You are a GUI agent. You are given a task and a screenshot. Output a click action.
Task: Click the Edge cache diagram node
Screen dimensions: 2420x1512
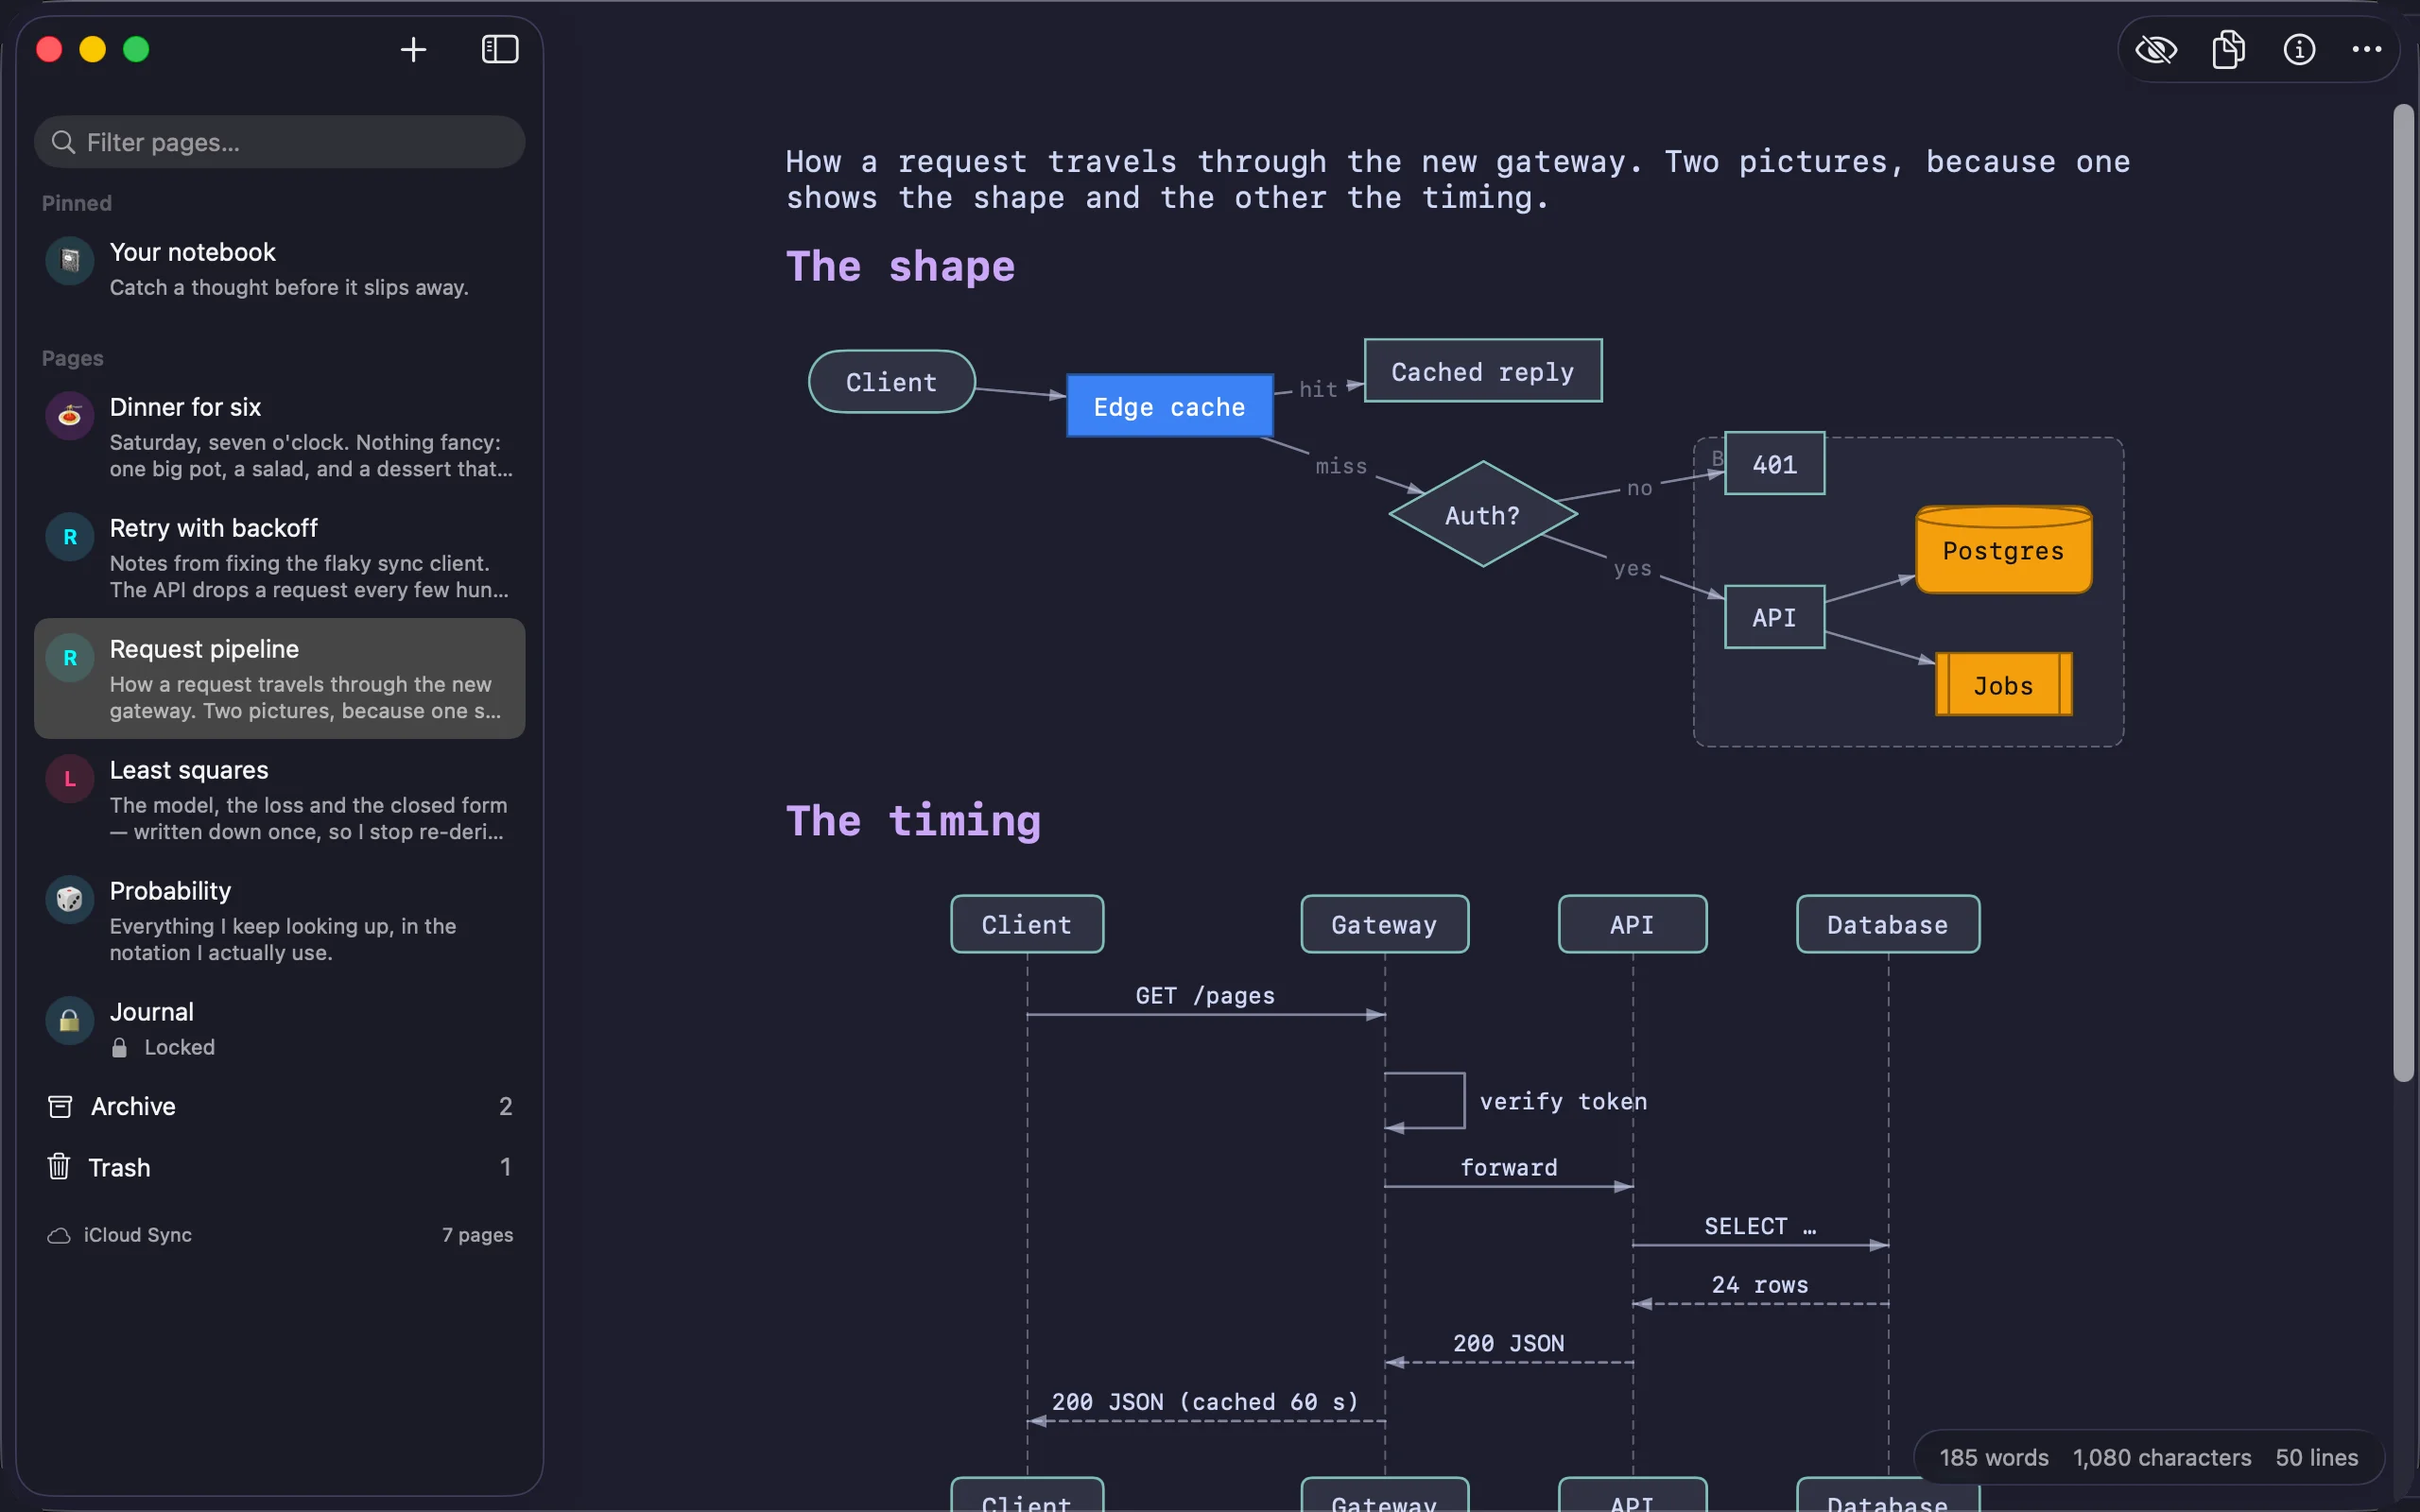(1169, 406)
